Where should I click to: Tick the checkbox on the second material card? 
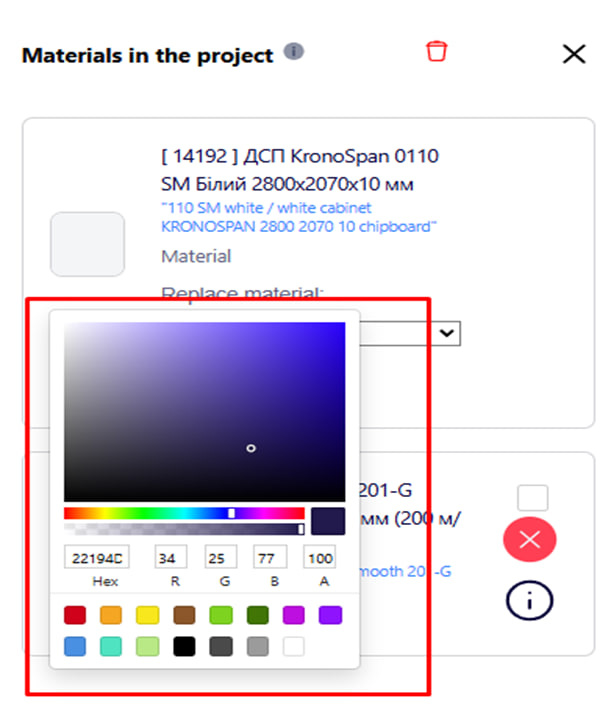coord(533,498)
